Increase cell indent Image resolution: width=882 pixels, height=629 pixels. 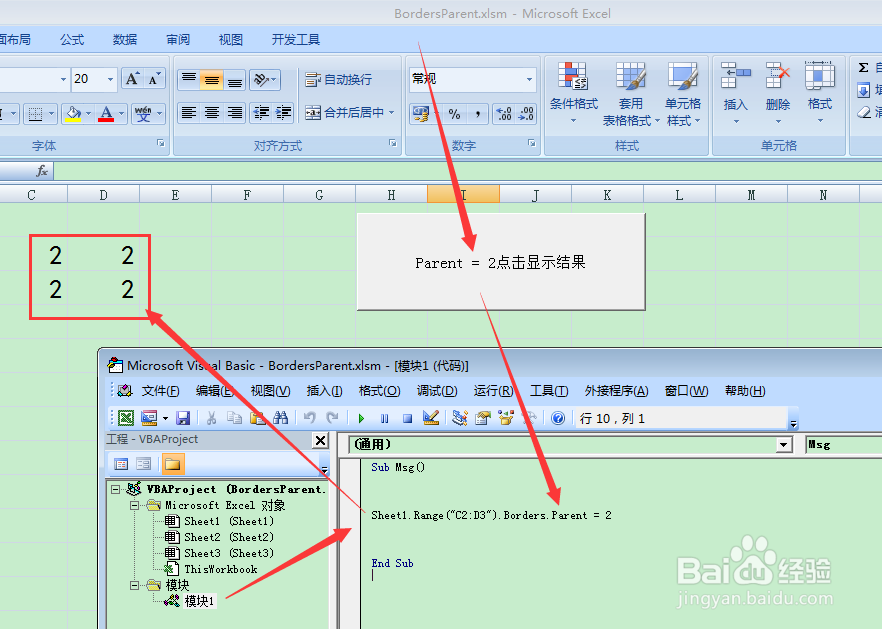coord(283,113)
